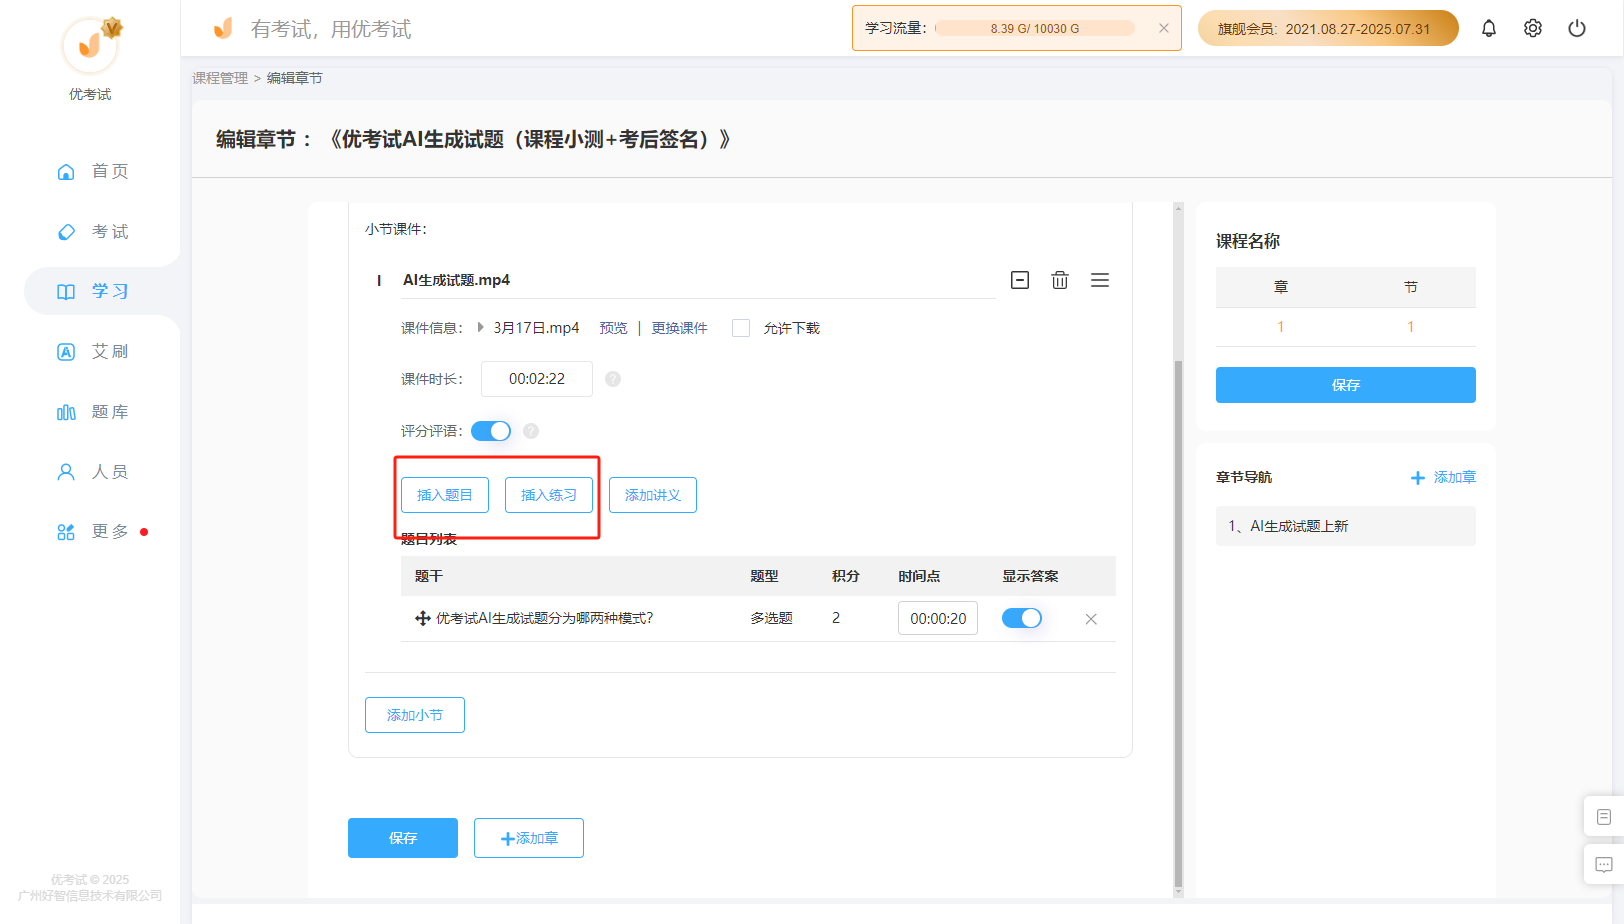
Task: Click the 旗舰会员 membership badge
Action: coord(1328,28)
